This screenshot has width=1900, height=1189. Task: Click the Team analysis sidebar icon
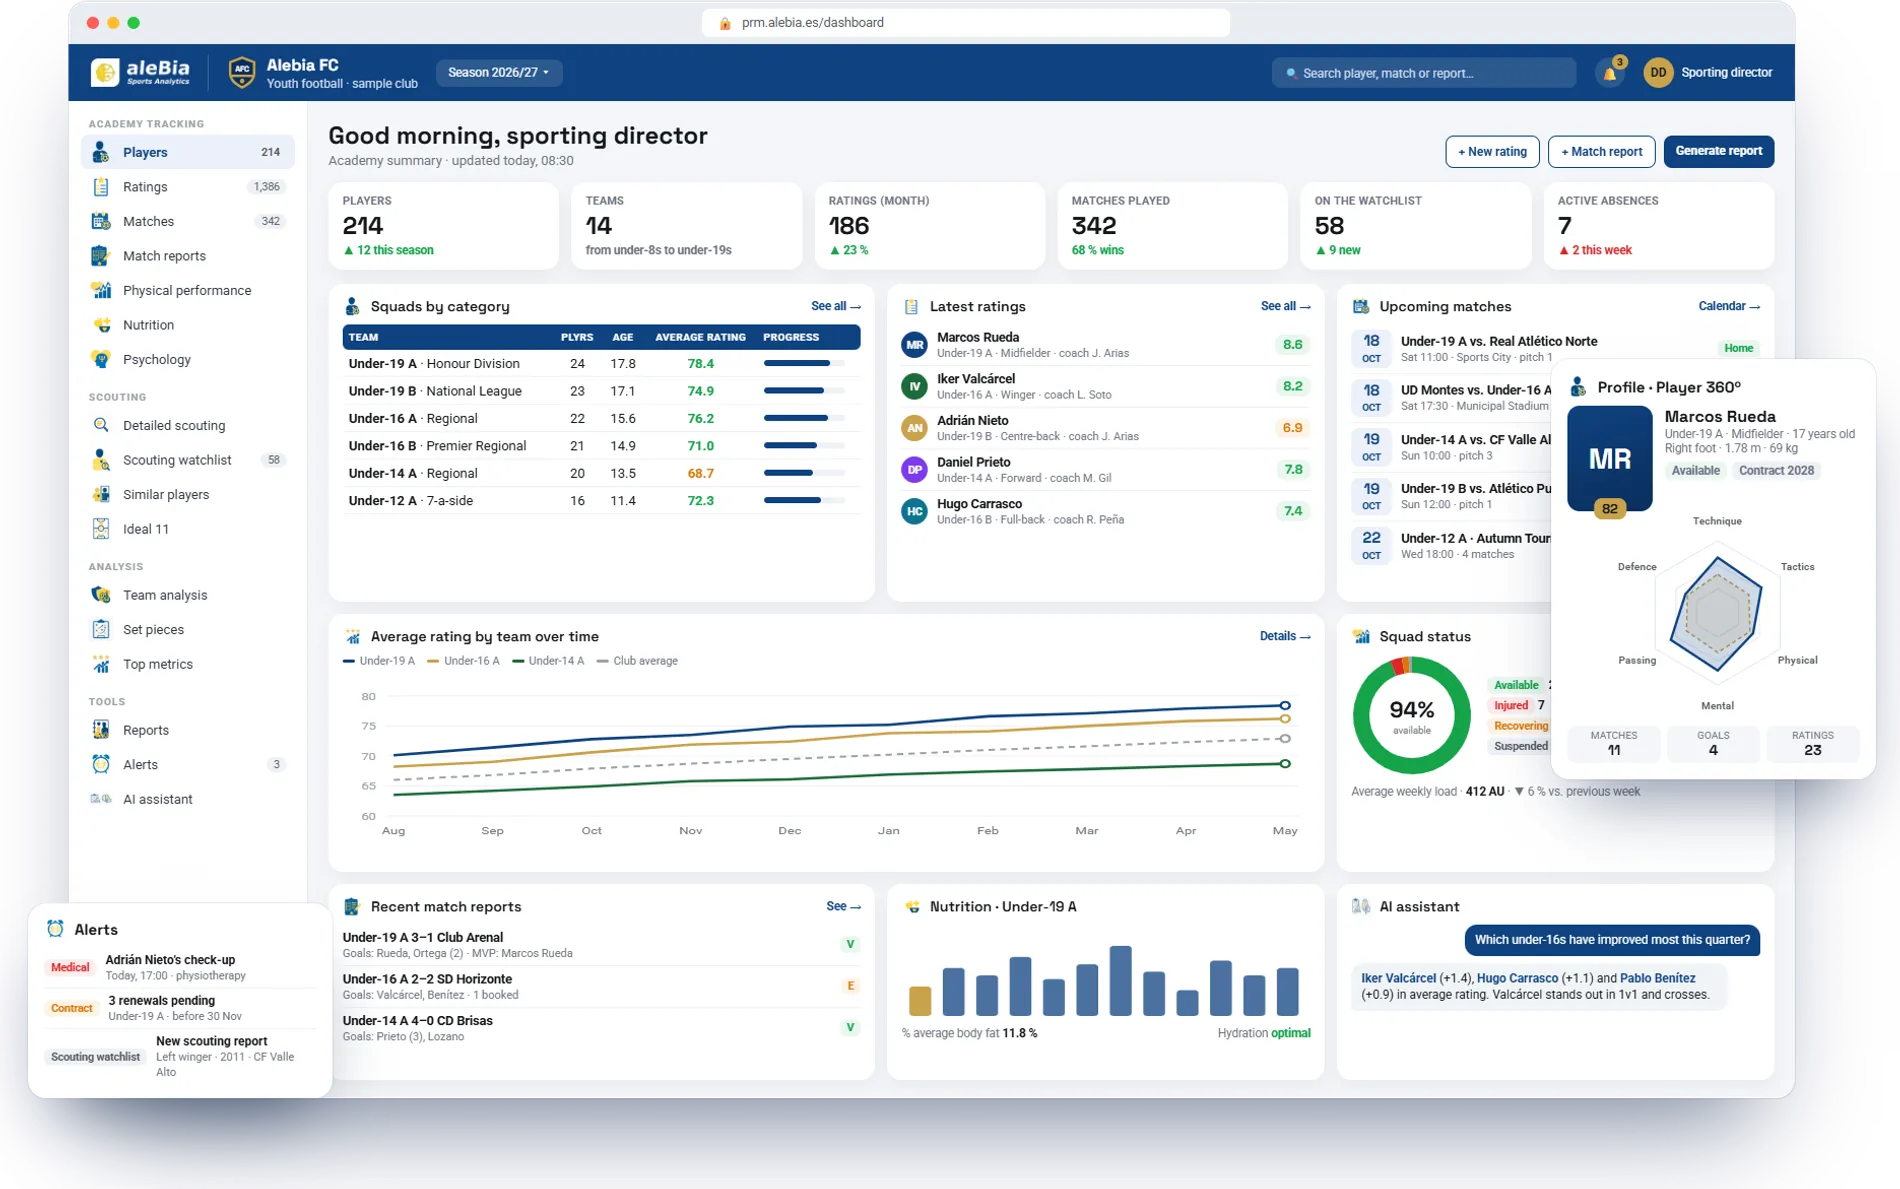pos(101,595)
